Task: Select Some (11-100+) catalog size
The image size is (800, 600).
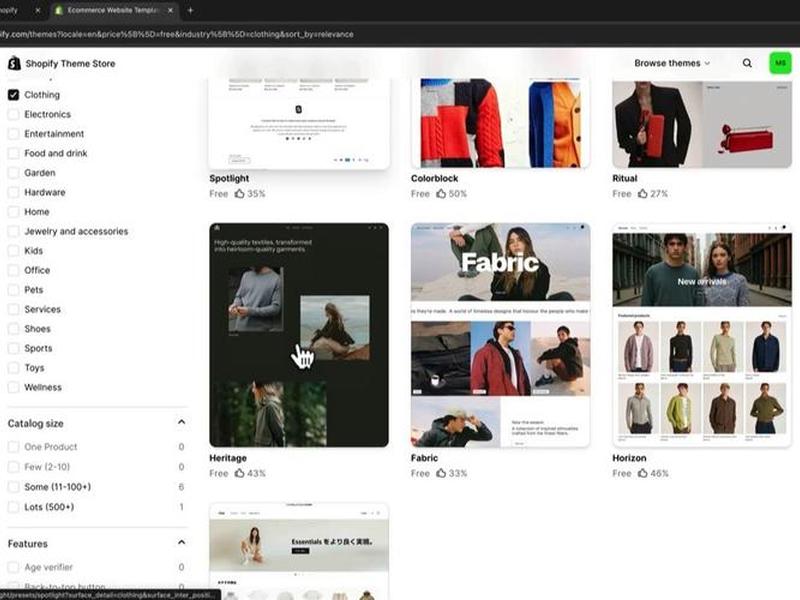Action: (13, 487)
